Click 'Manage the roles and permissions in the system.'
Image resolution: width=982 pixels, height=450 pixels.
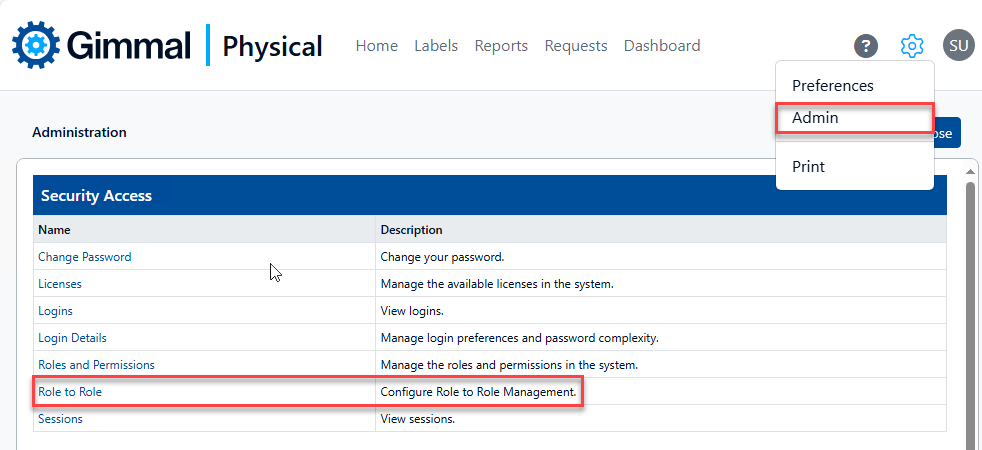coord(509,364)
